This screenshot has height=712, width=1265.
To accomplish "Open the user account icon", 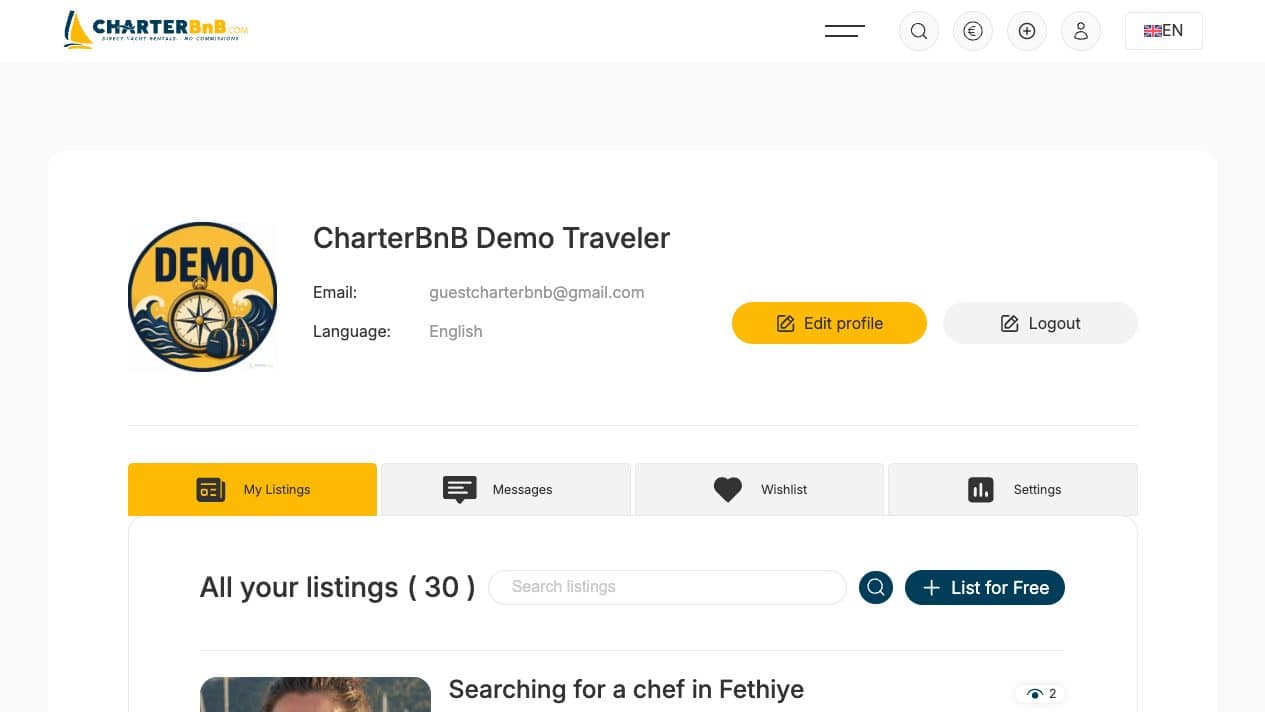I will point(1081,31).
